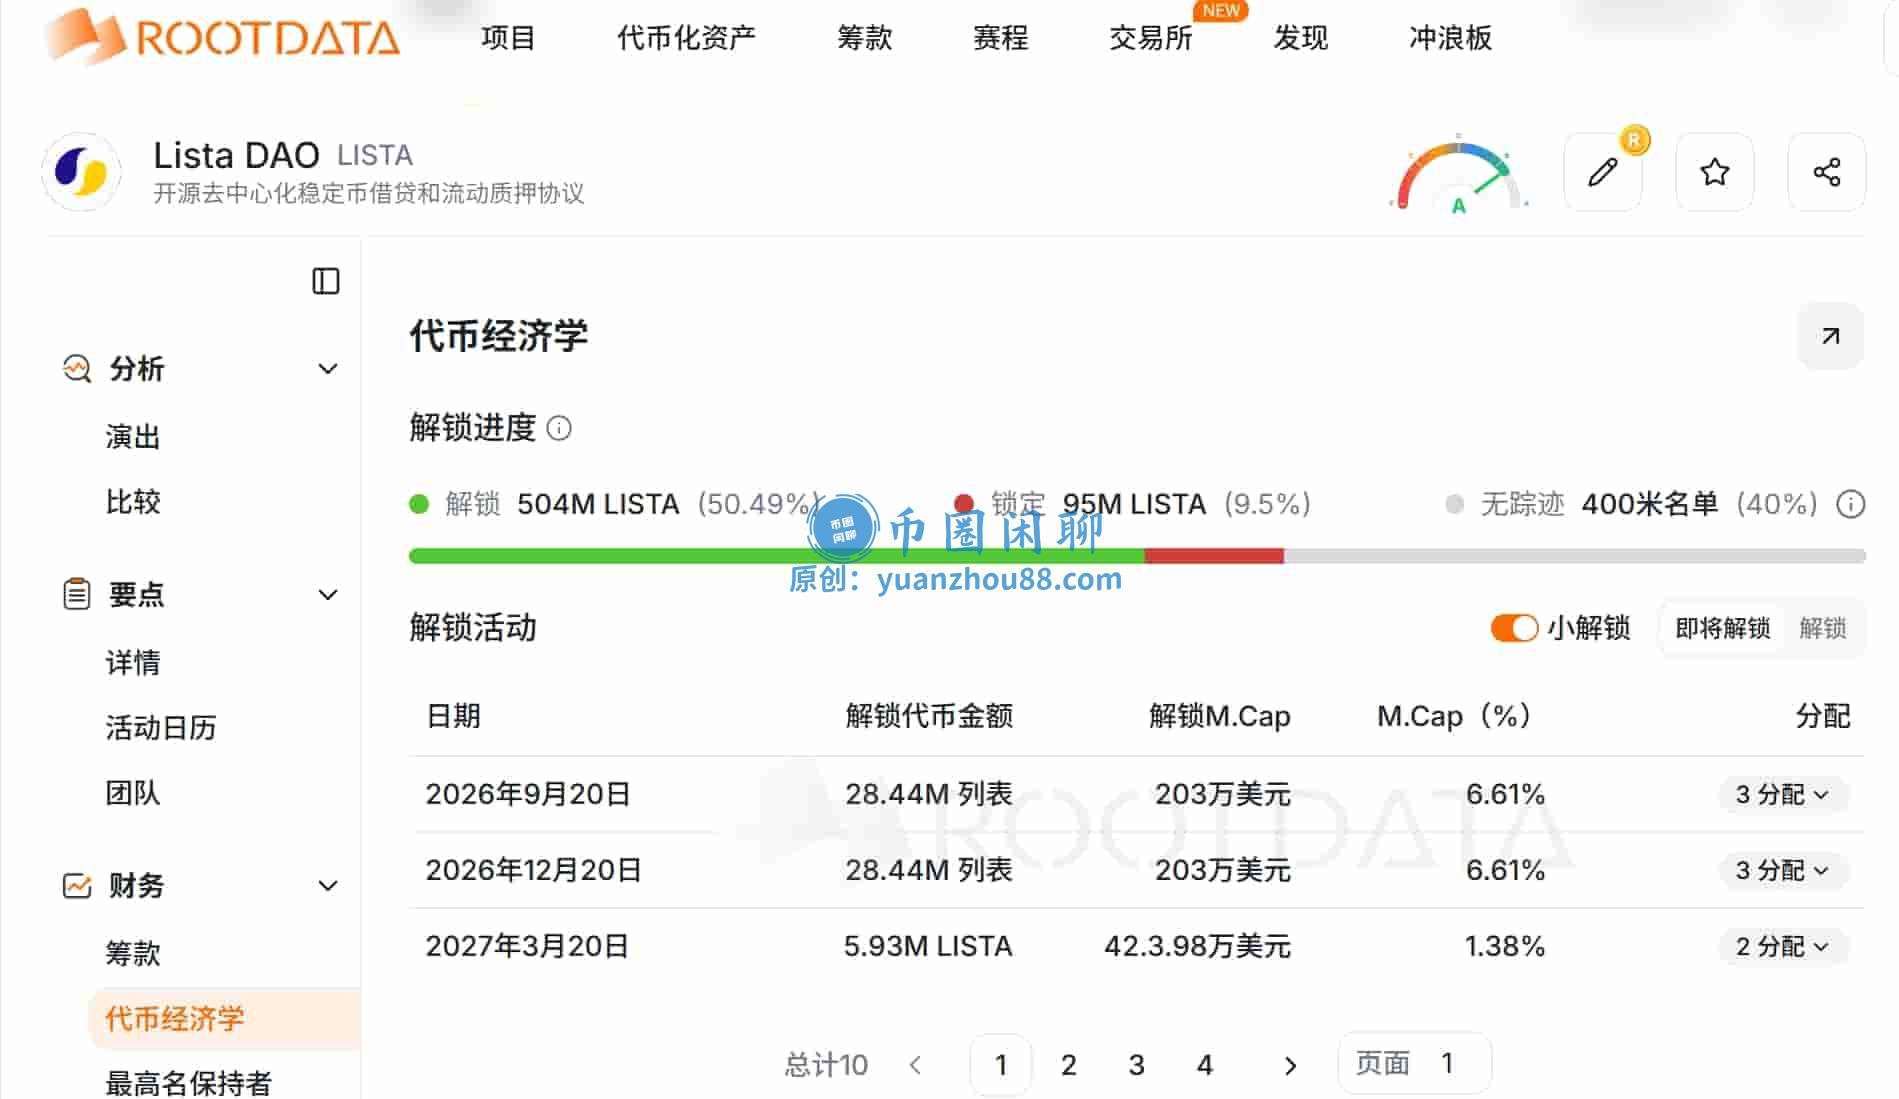
Task: Expand 2 分配 for 2027年3月20日 row
Action: (x=1782, y=946)
